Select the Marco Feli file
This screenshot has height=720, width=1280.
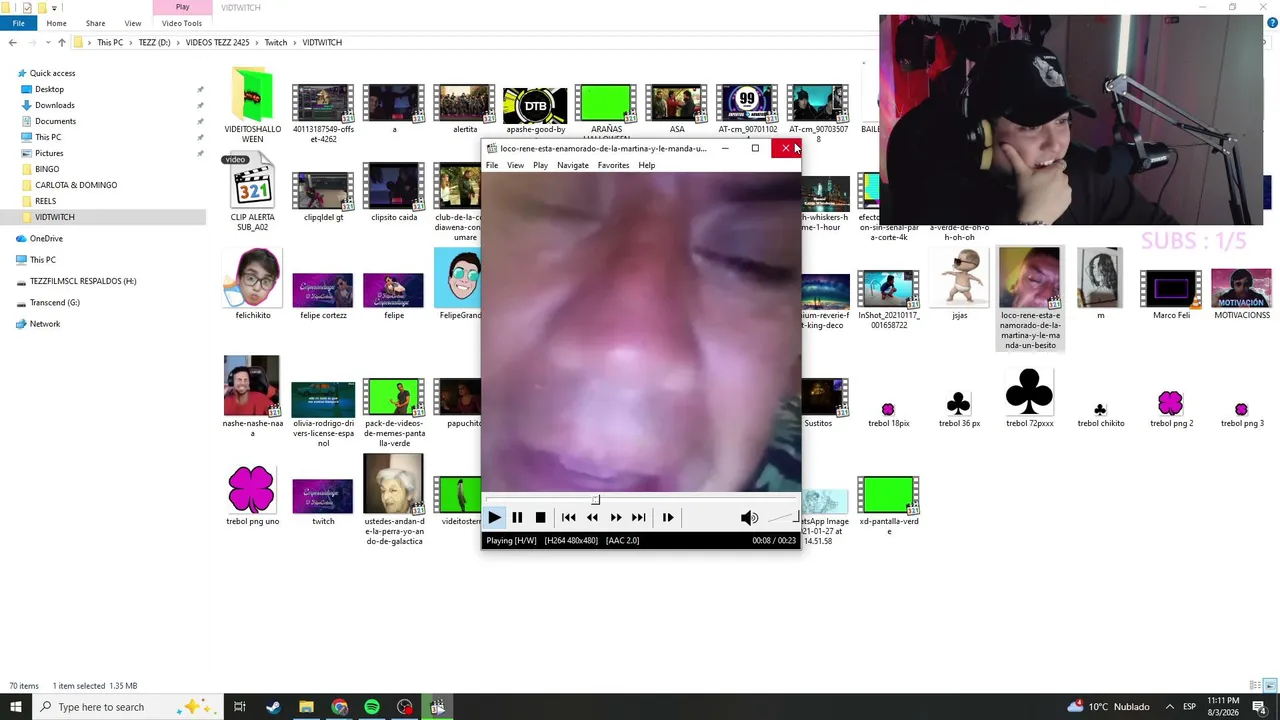pyautogui.click(x=1171, y=295)
